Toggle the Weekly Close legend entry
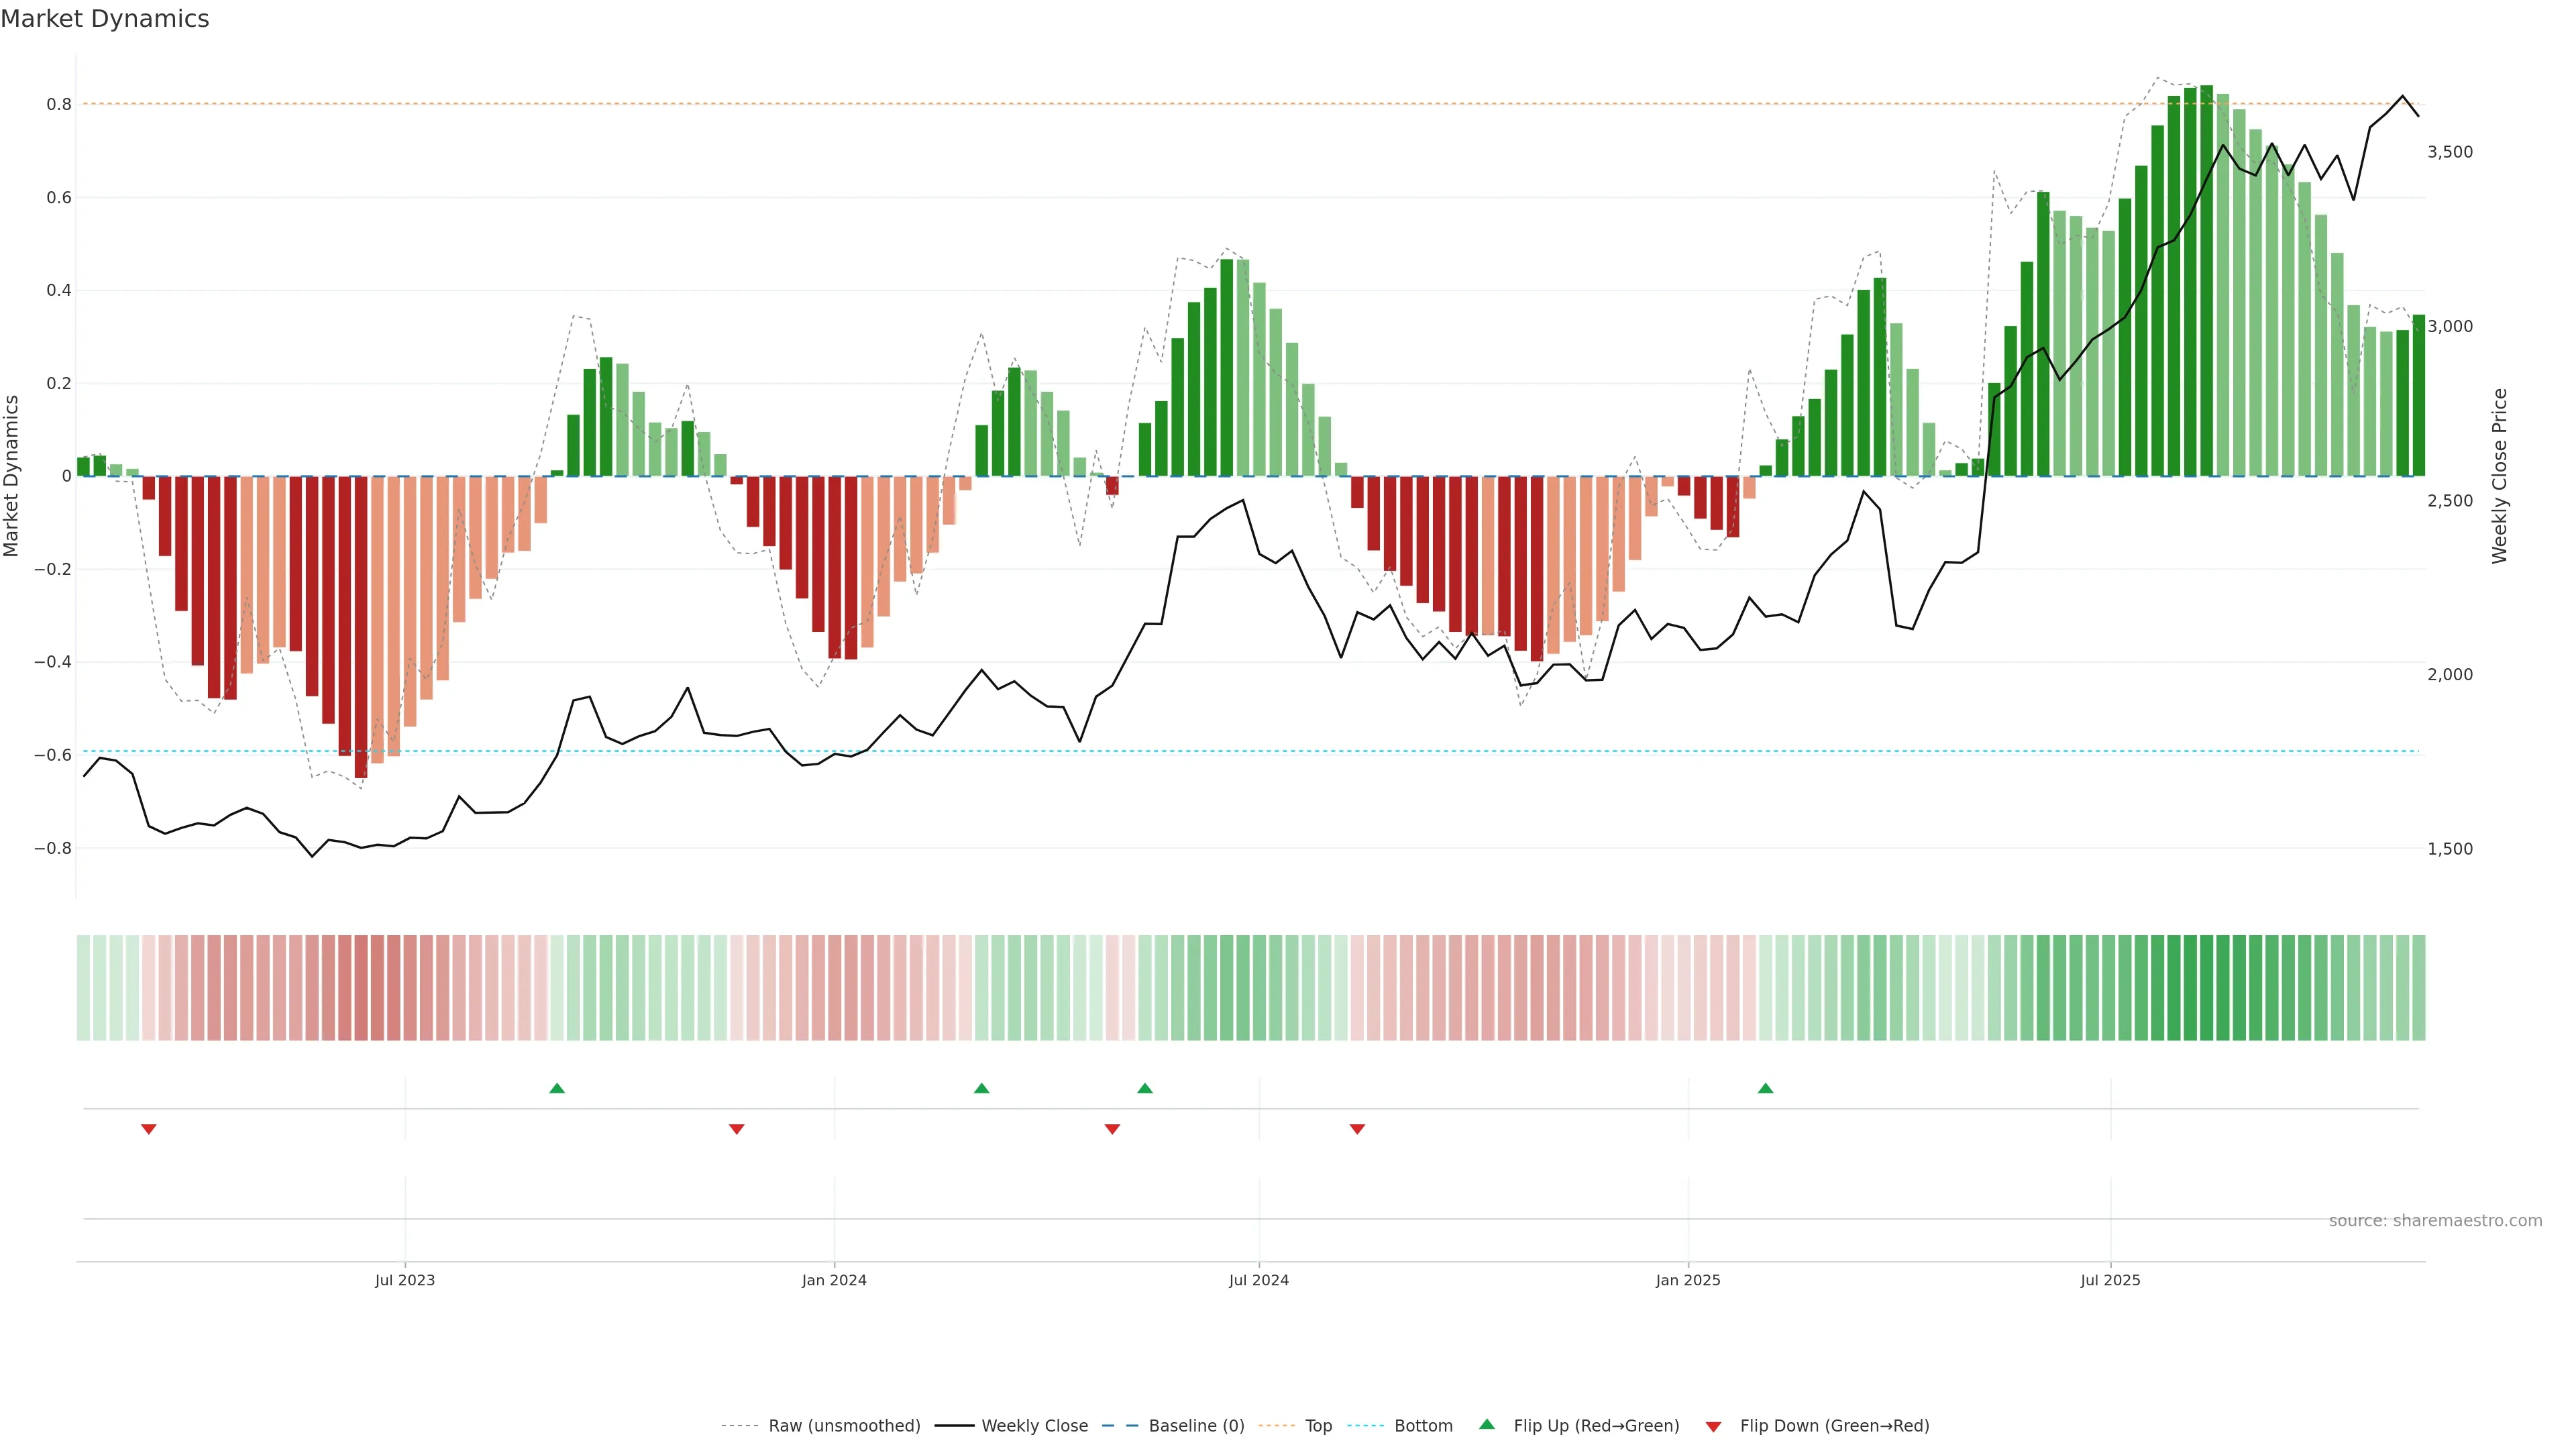Image resolution: width=2576 pixels, height=1449 pixels. pyautogui.click(x=1034, y=1426)
